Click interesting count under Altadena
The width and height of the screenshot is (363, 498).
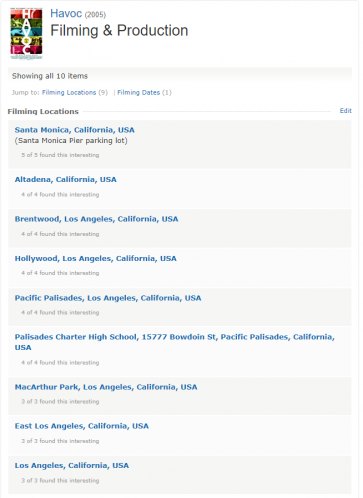coord(60,194)
